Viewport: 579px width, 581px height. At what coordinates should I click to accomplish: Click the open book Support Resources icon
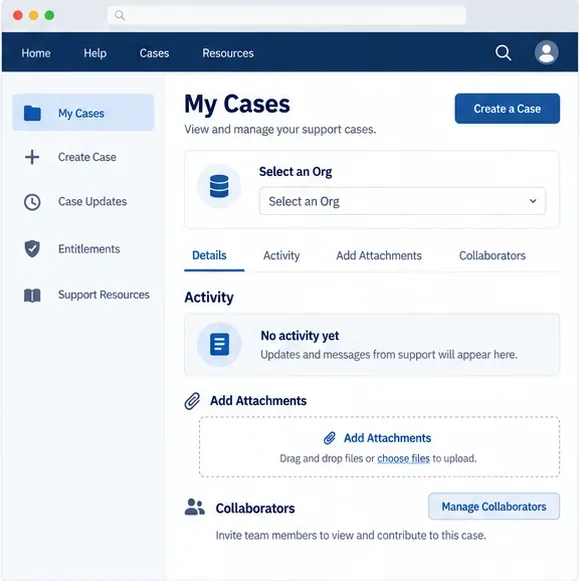(32, 295)
